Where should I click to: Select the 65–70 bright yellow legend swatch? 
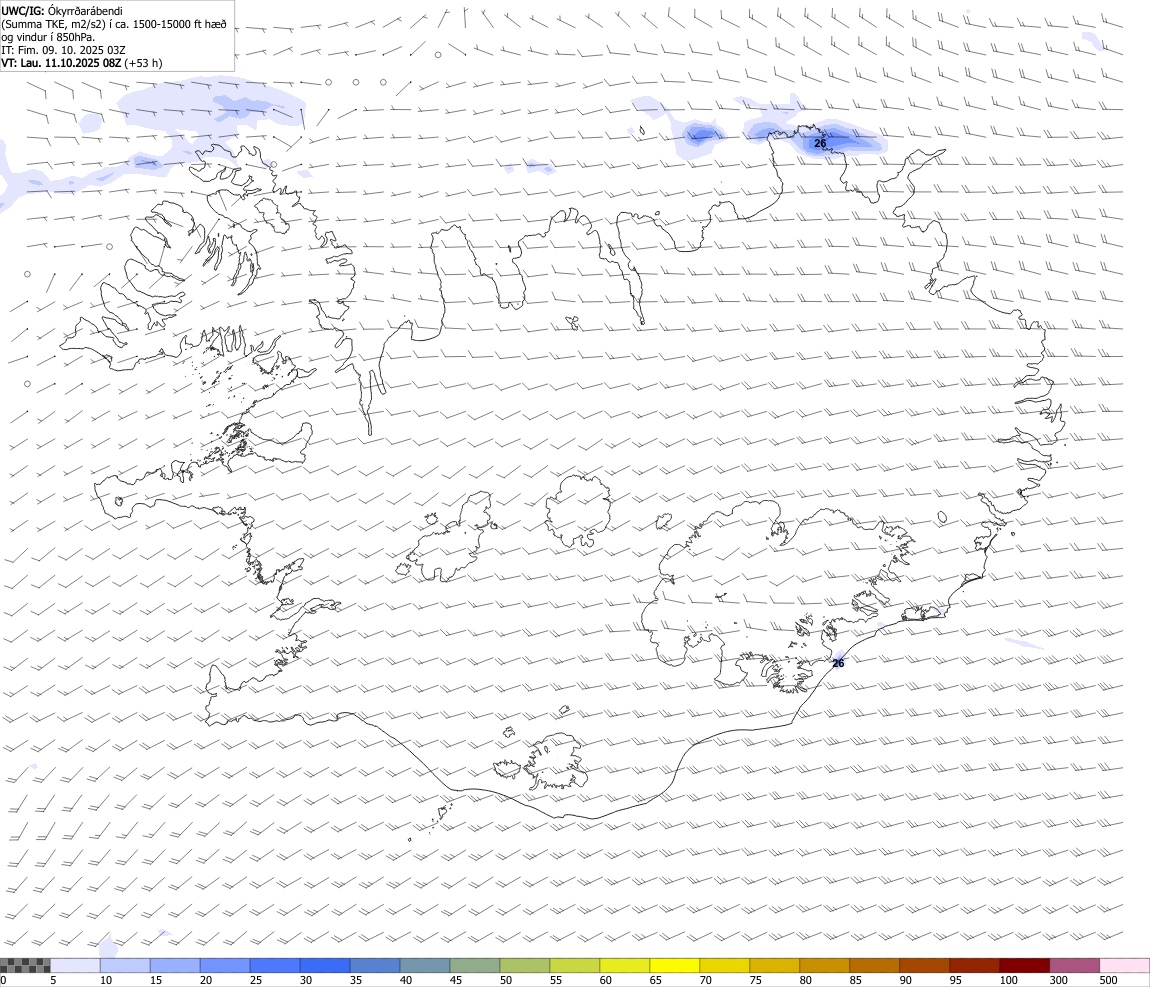675,965
